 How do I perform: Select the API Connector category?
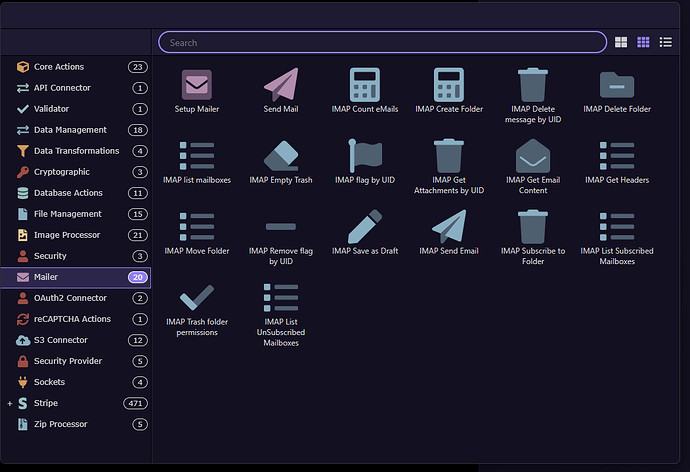pos(76,88)
